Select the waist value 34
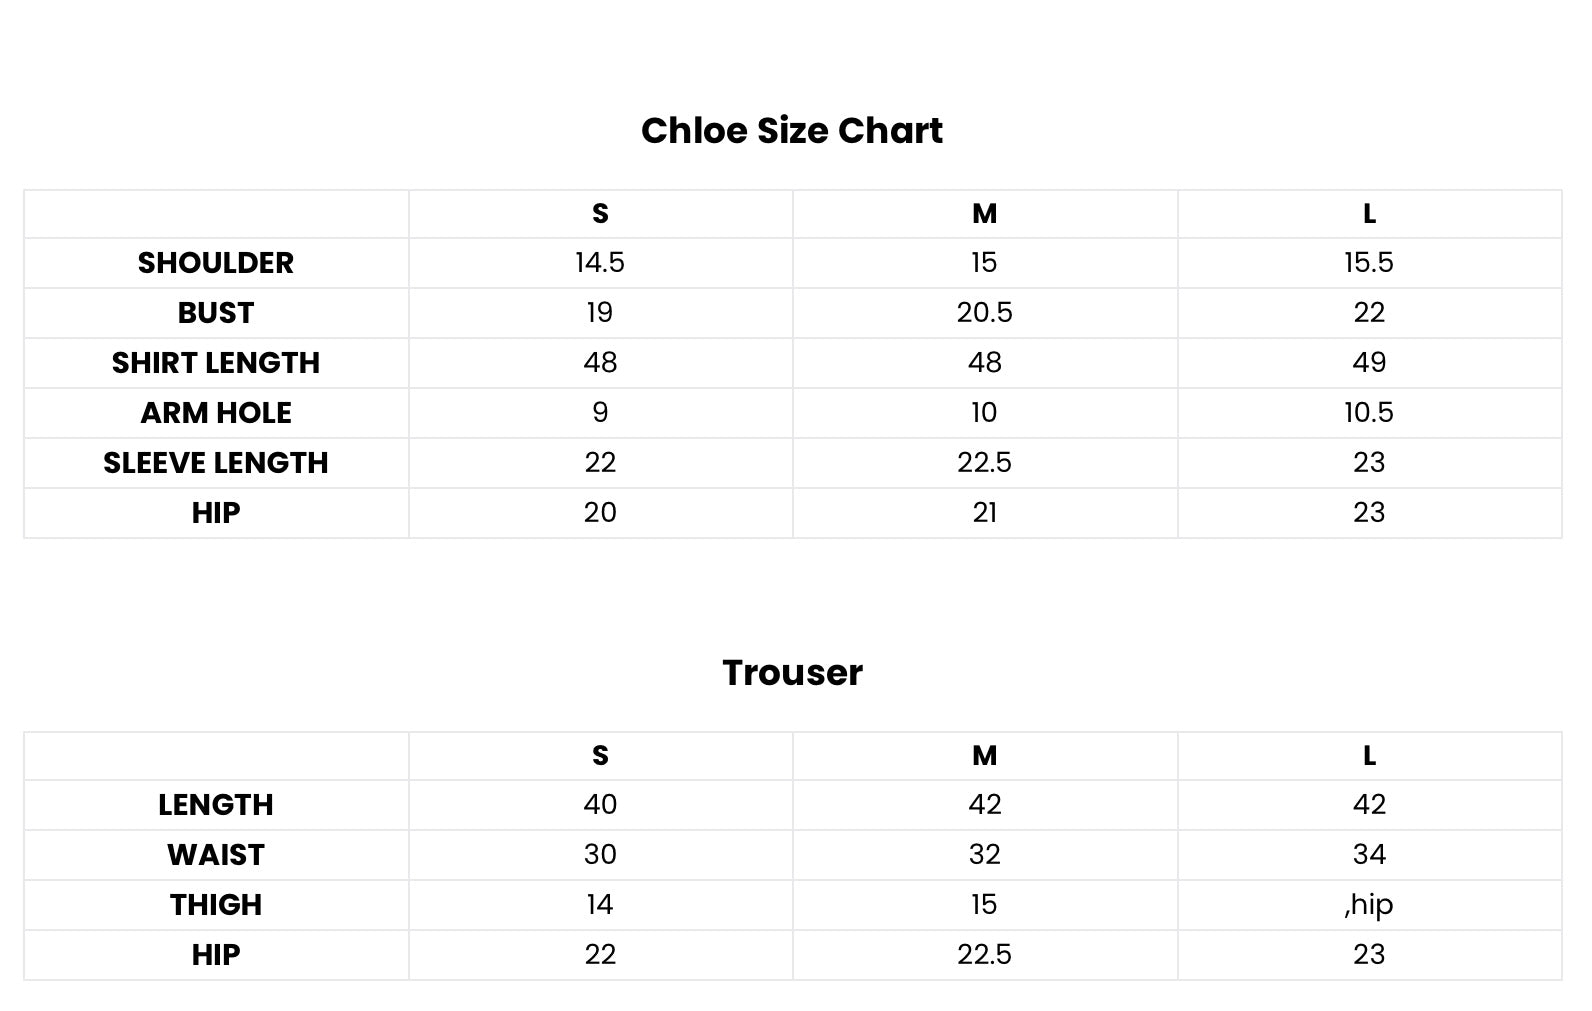The width and height of the screenshot is (1592, 1011). click(1368, 855)
